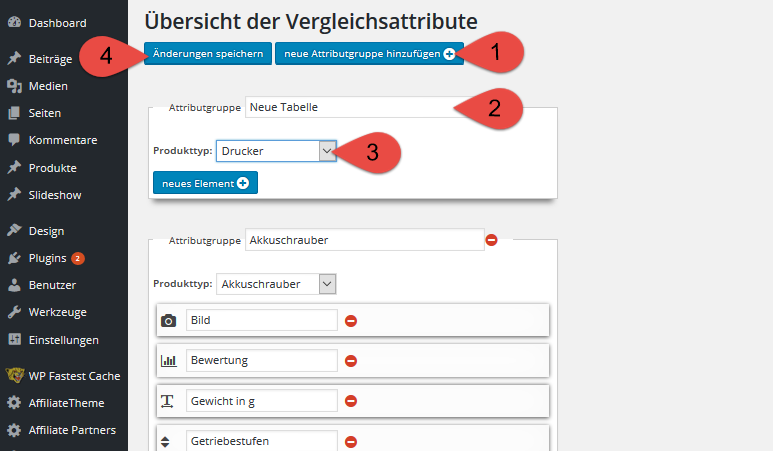Remove the Akkuschrauber attribute group
The width and height of the screenshot is (773, 451).
coord(492,240)
